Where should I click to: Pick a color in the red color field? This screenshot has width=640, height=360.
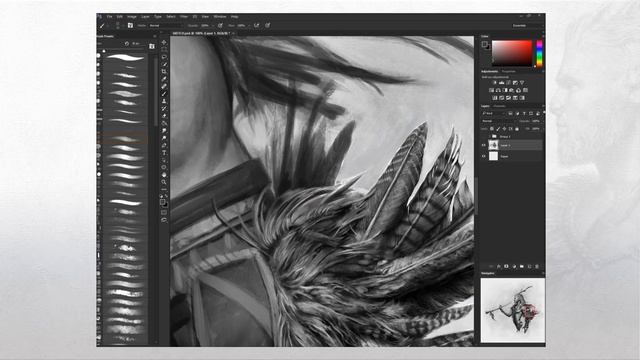click(x=512, y=53)
